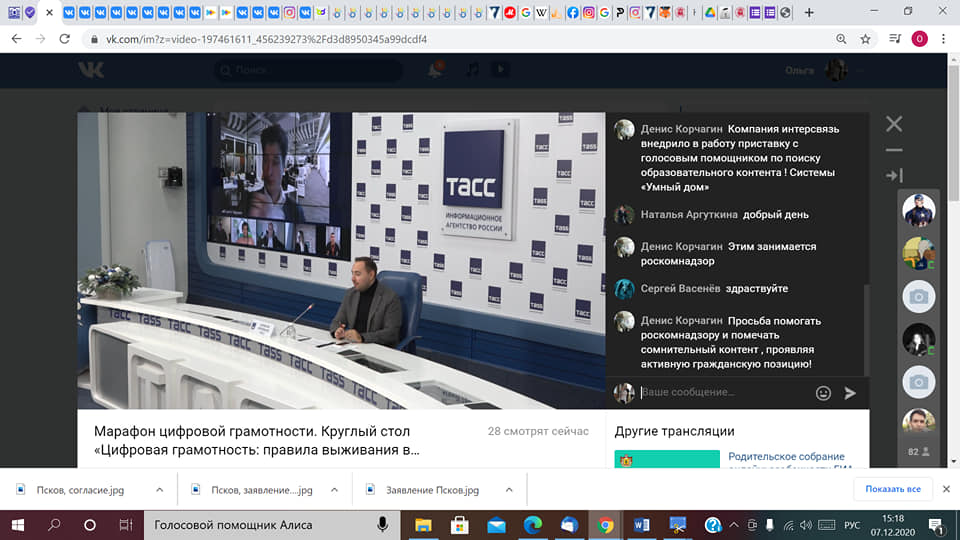Viewport: 960px width, 540px height.
Task: Open the emoji picker in chat
Action: [823, 393]
